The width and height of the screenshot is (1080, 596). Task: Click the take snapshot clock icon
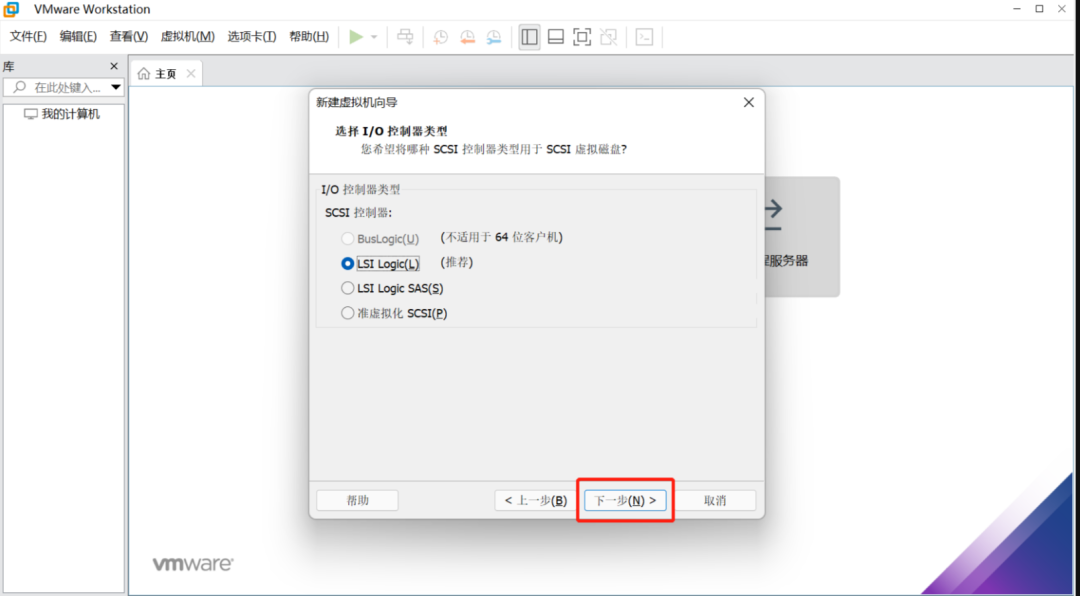(x=440, y=37)
